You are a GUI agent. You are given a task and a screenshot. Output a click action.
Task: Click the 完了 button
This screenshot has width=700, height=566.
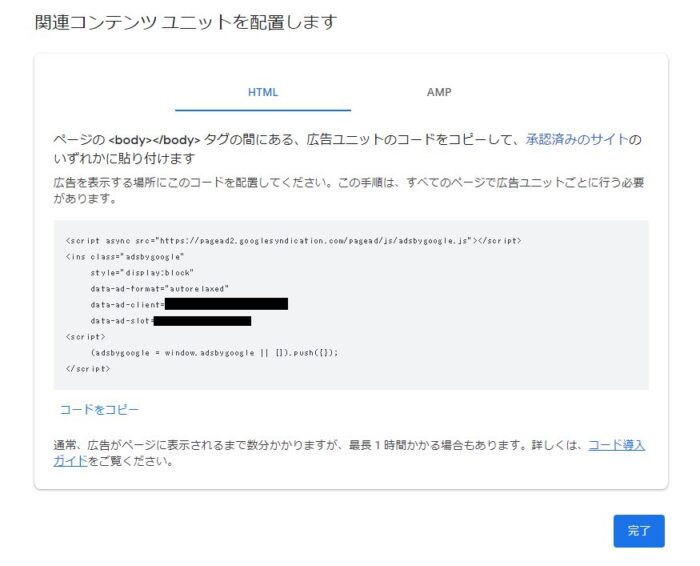639,531
